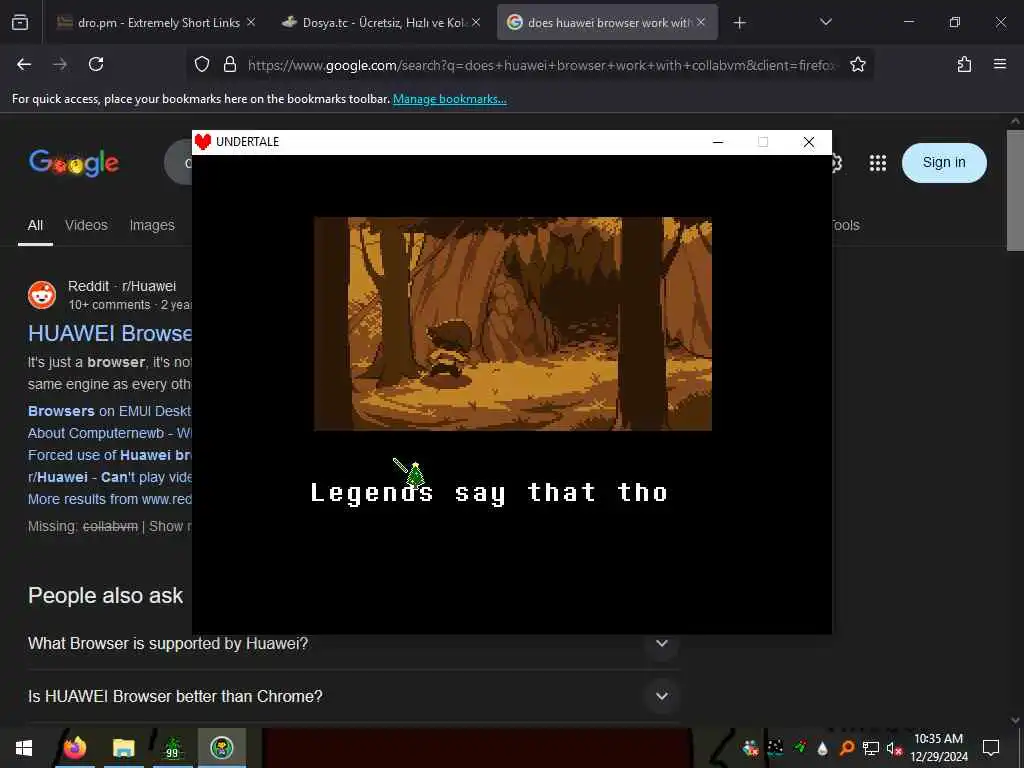Click 'Legends say that tho' text in UNDERTALE
The width and height of the screenshot is (1024, 768).
point(489,493)
